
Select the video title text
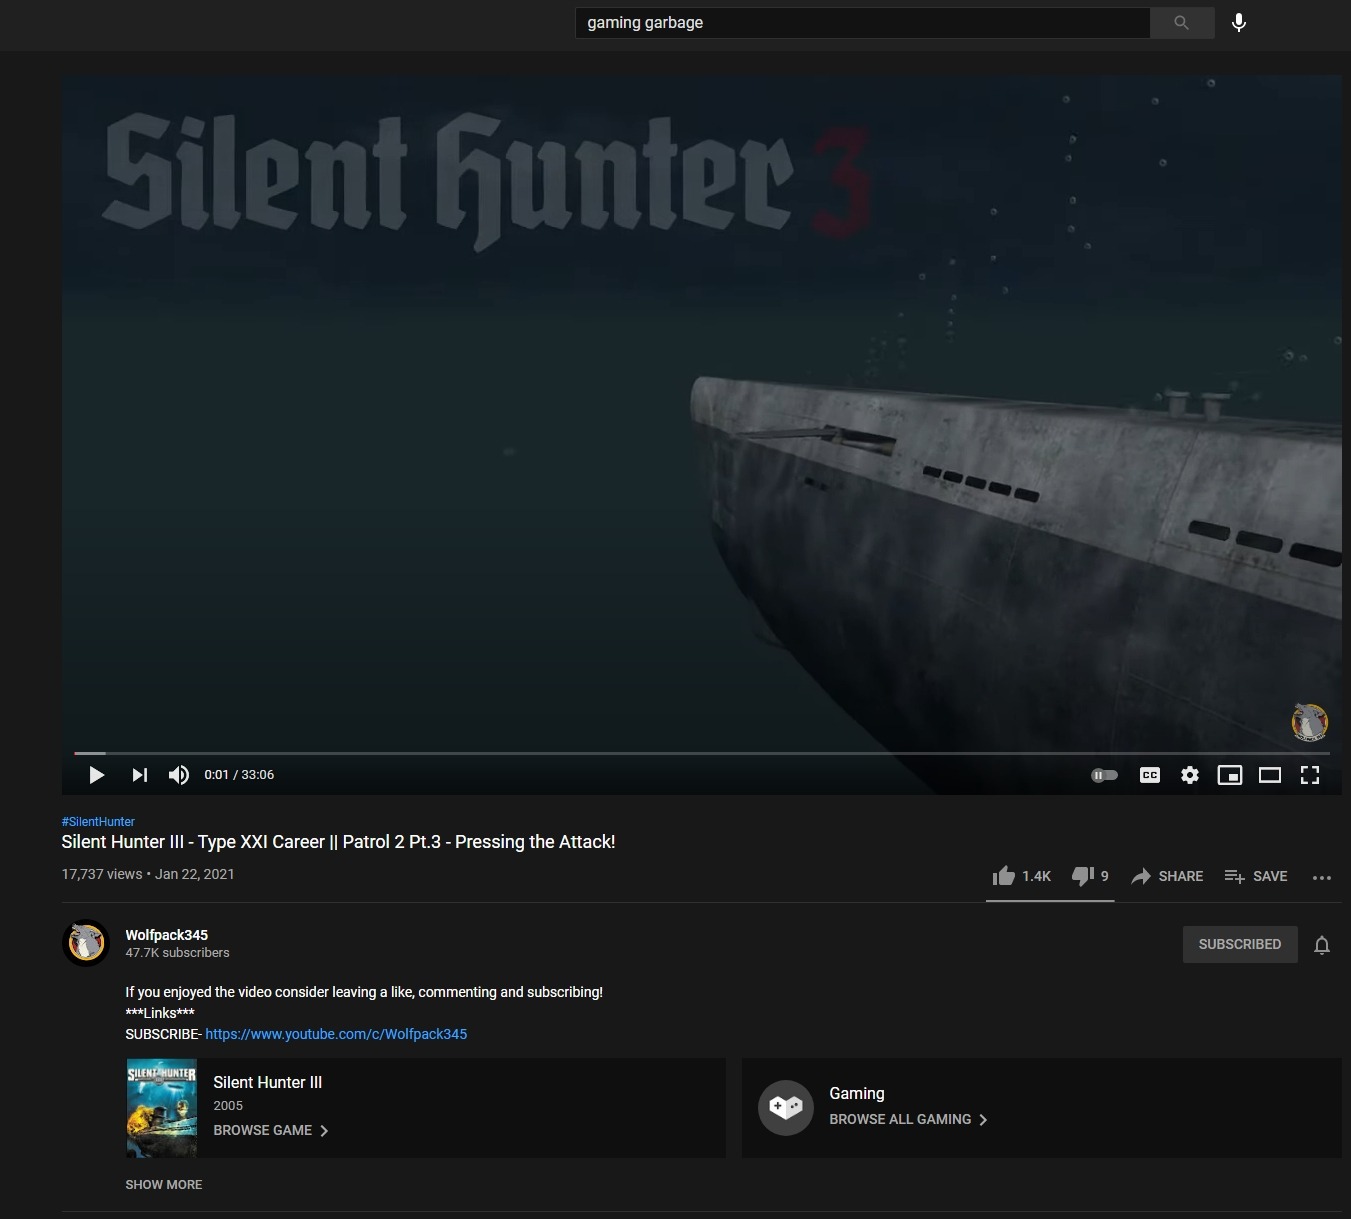[x=338, y=842]
